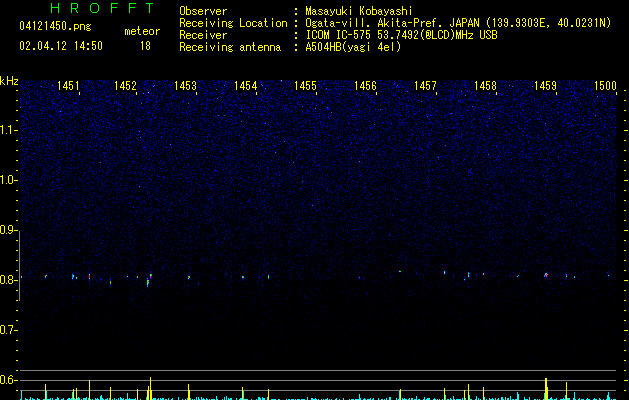Select the filename 04121450.png
This screenshot has height=400, width=629.
[x=55, y=26]
